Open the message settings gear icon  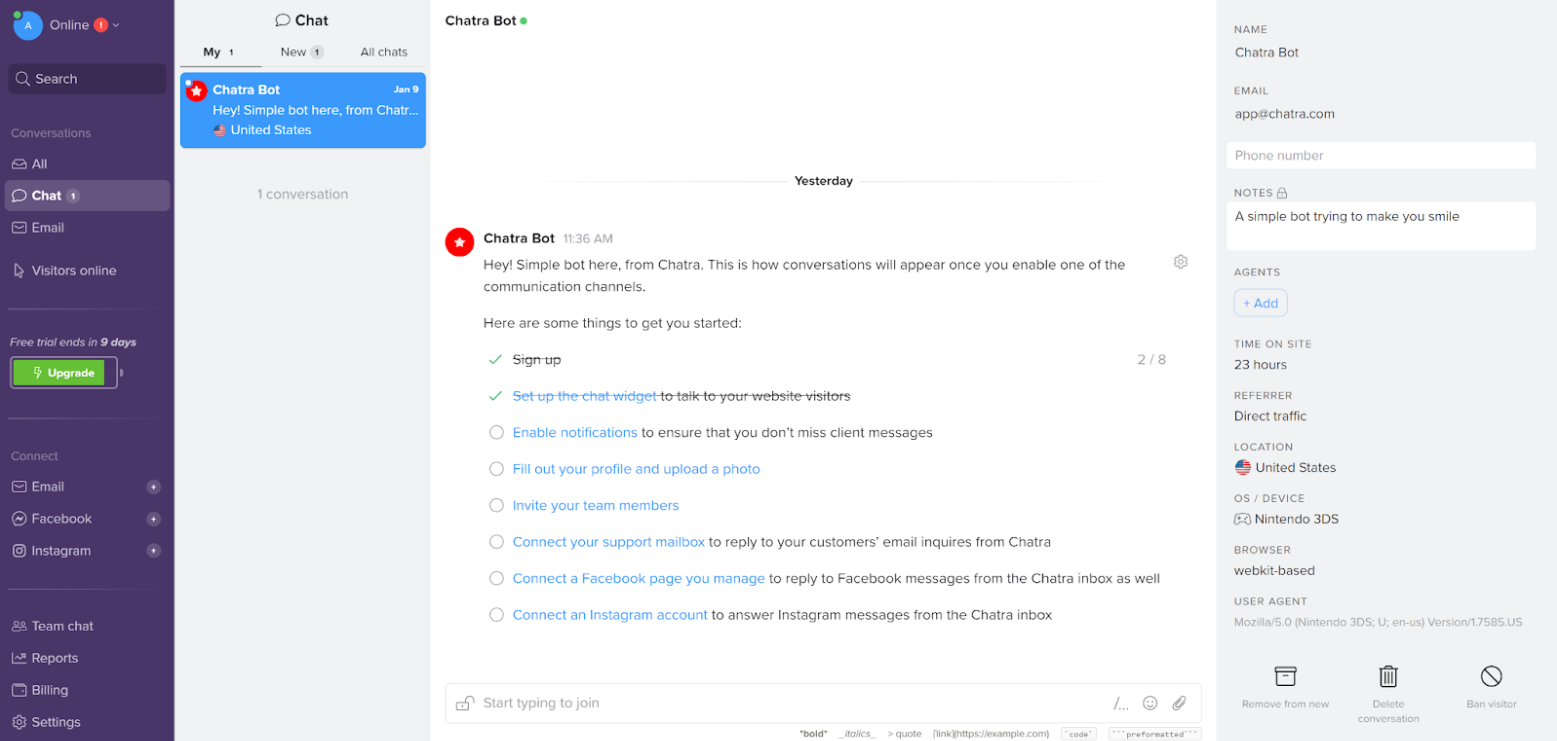click(1180, 262)
